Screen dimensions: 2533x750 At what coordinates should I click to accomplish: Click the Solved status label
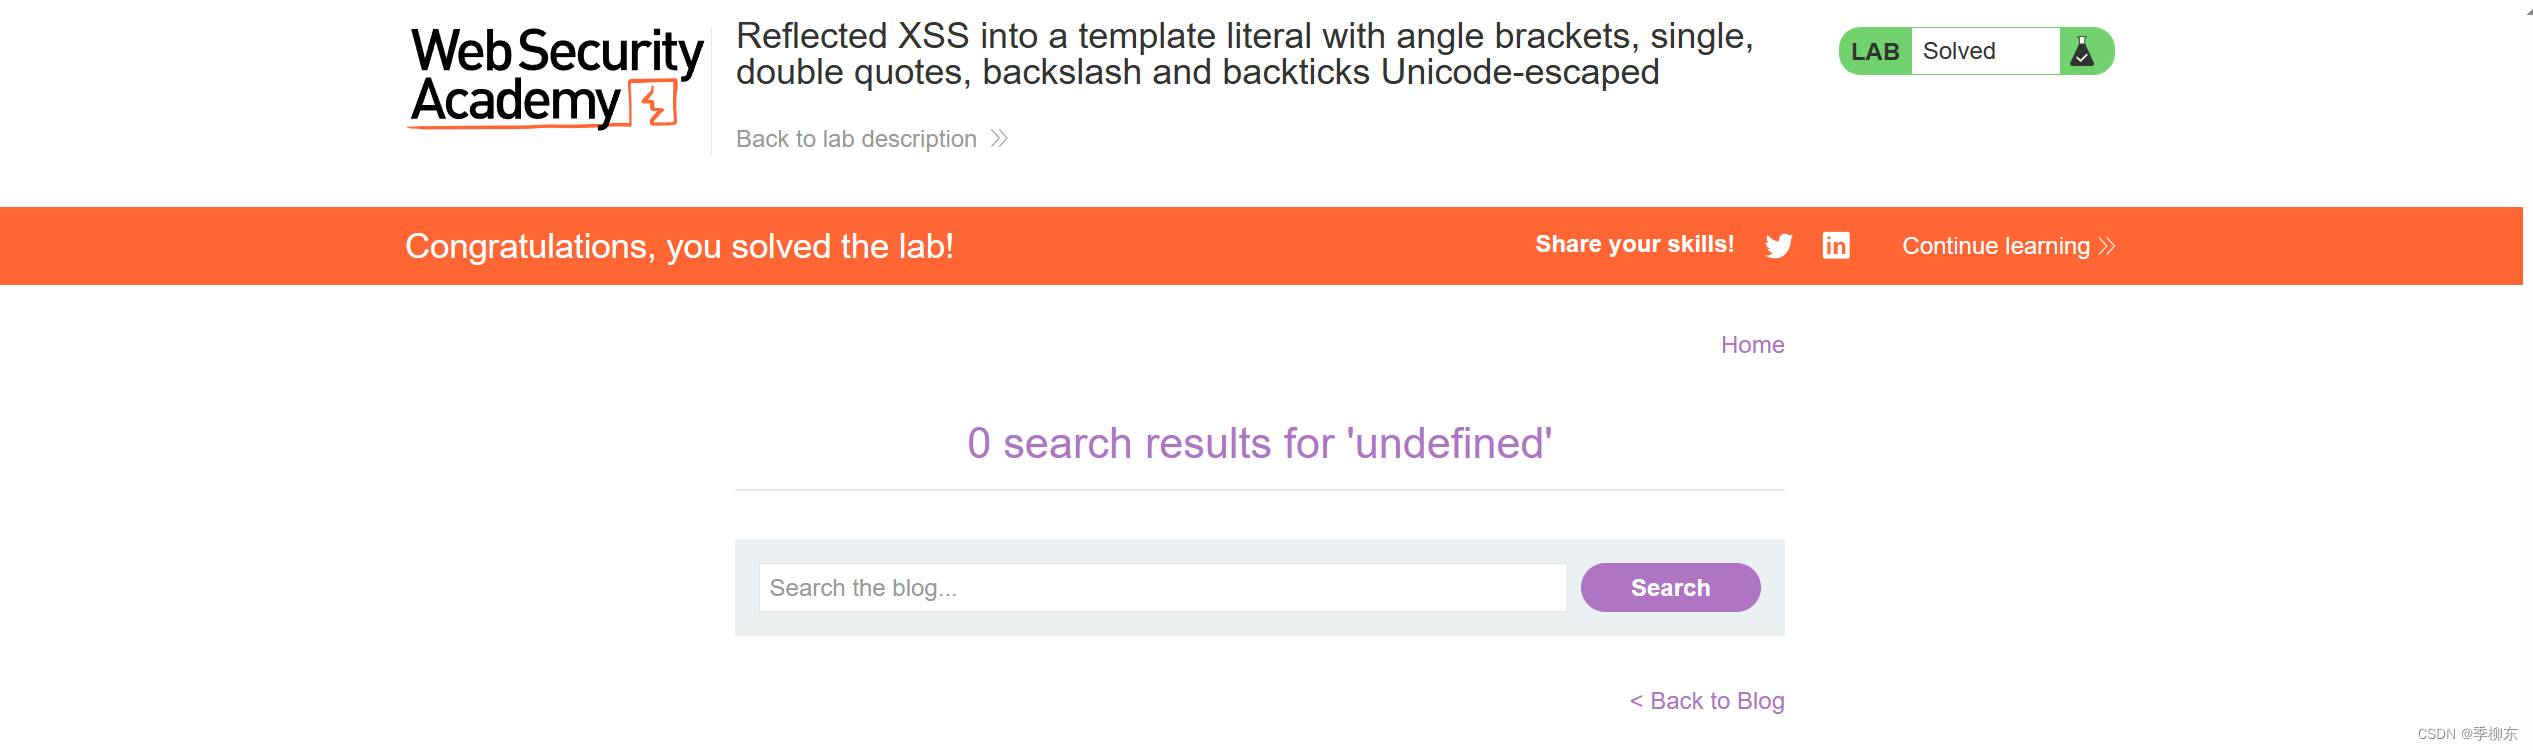click(x=1959, y=51)
